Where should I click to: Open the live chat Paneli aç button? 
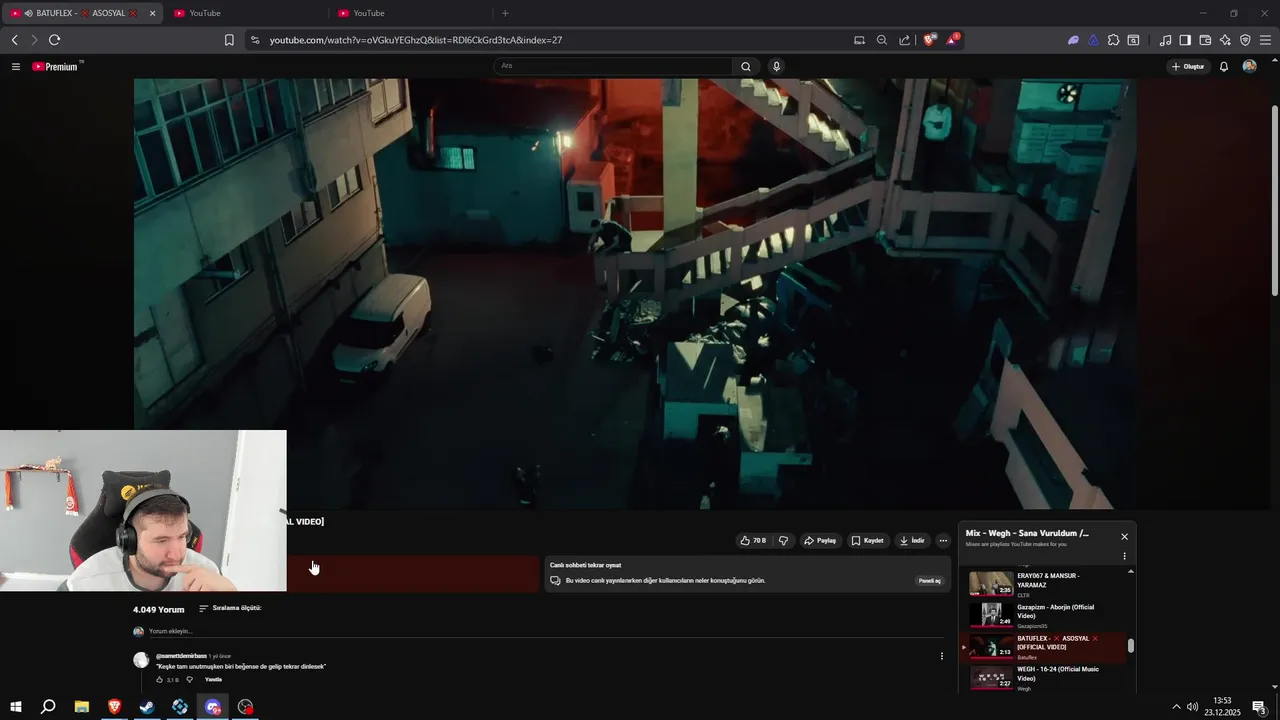[x=930, y=580]
